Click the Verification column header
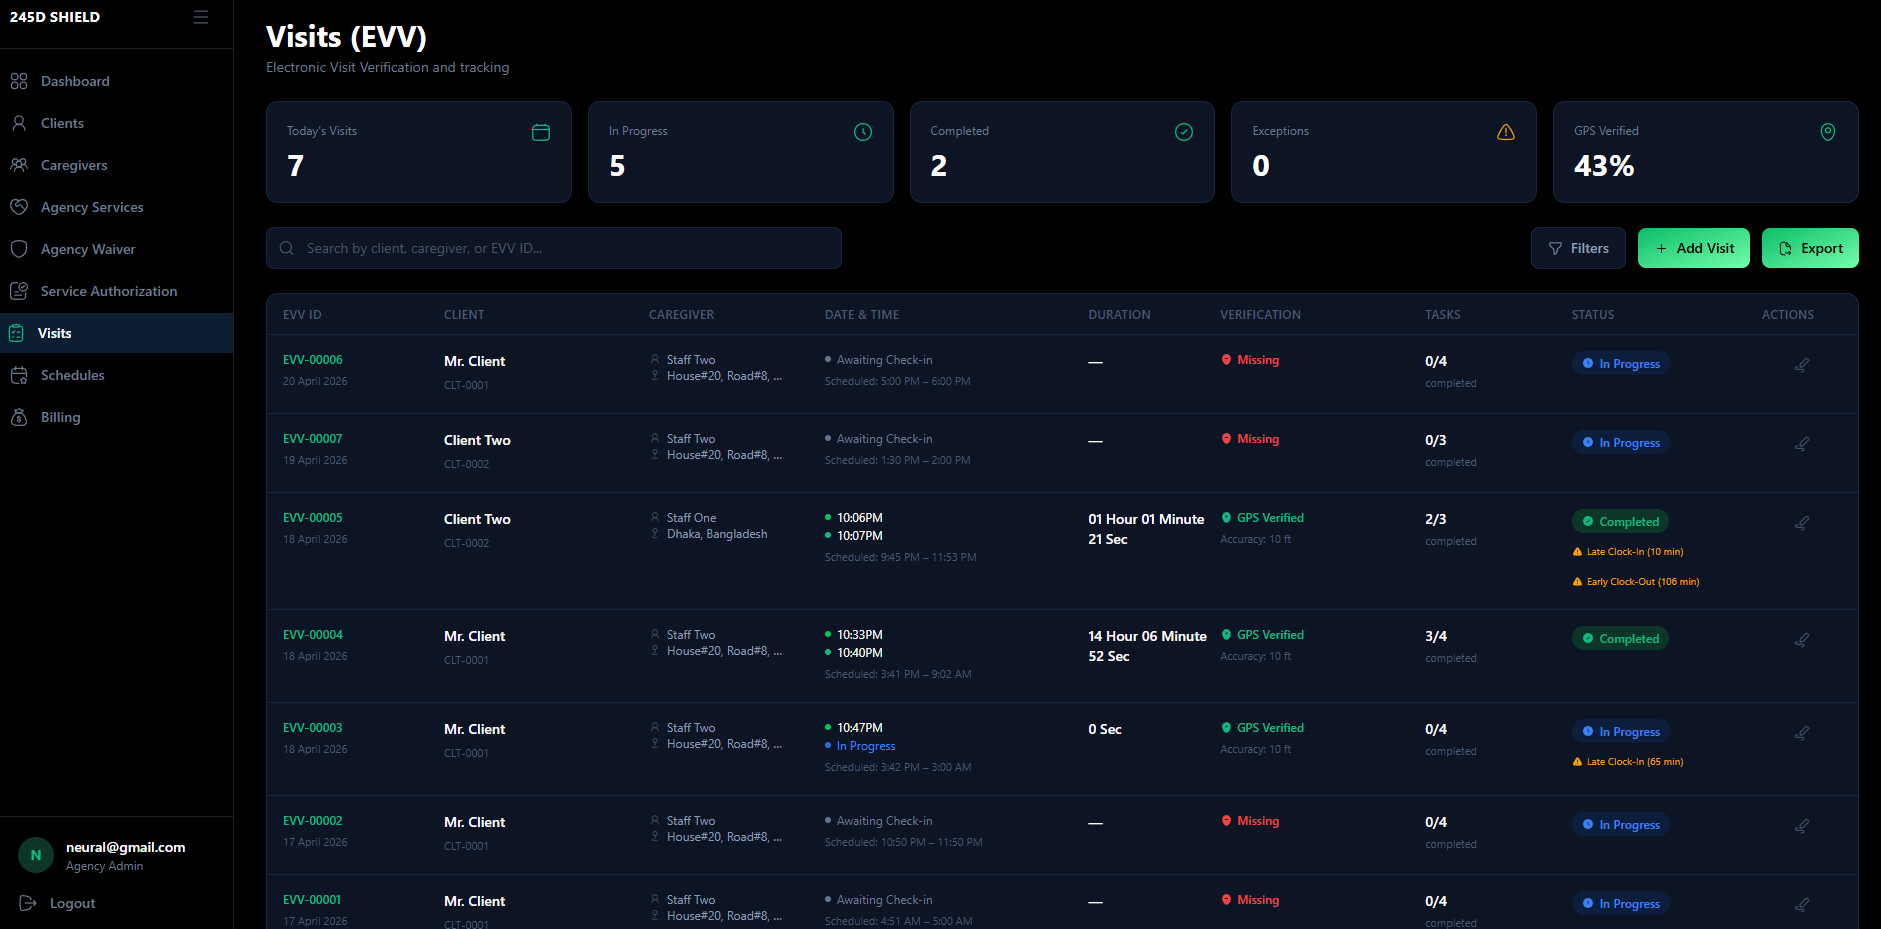This screenshot has width=1881, height=929. point(1260,315)
